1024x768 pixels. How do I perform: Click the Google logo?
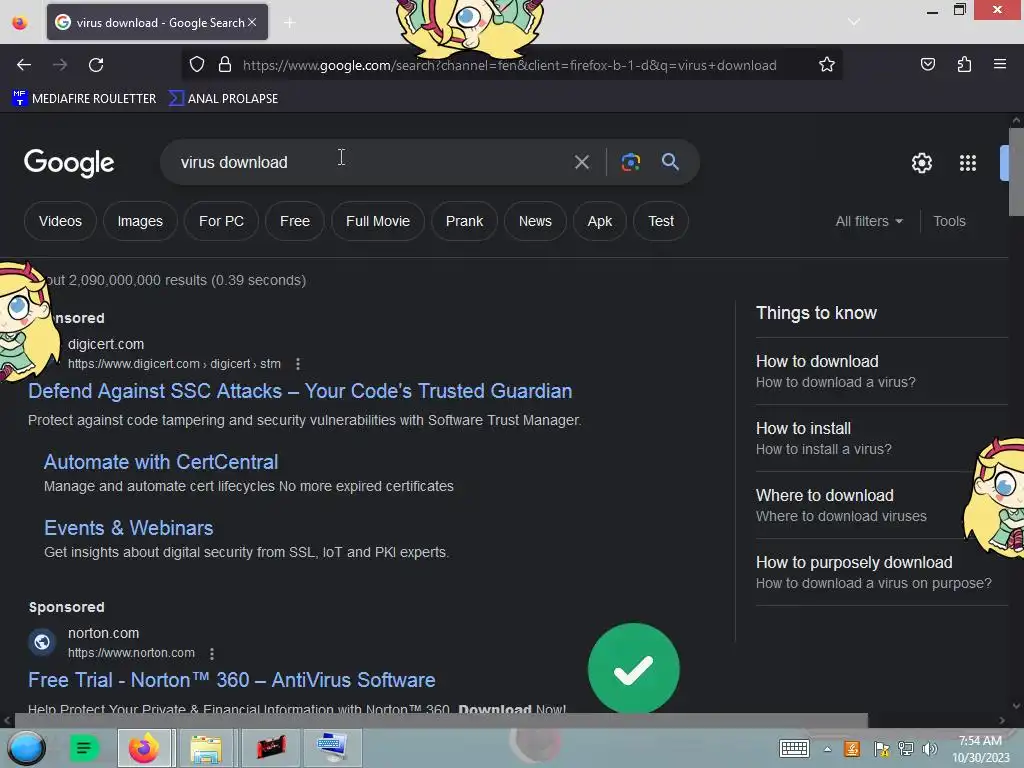click(69, 163)
